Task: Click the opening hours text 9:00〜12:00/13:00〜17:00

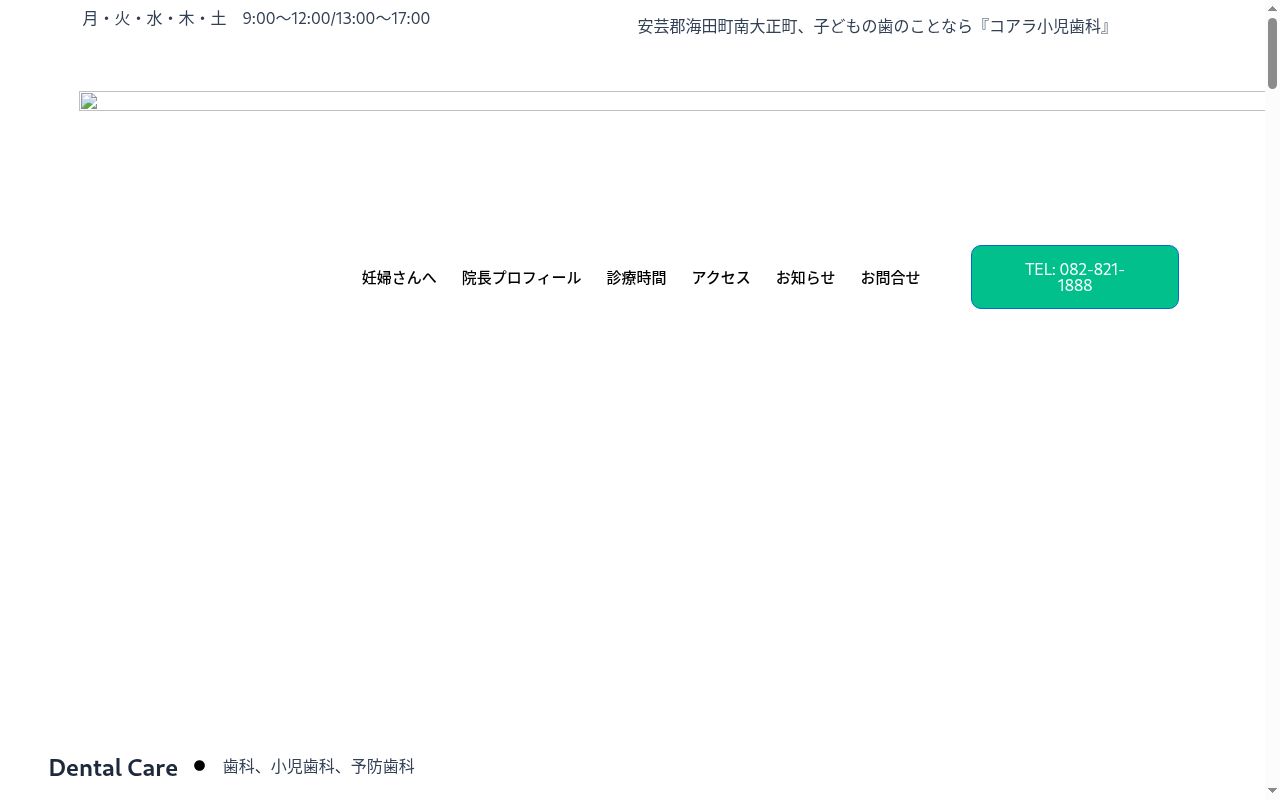Action: (336, 18)
